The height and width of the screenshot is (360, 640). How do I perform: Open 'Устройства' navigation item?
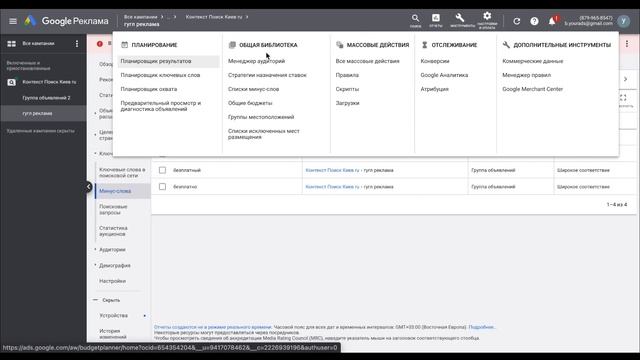coord(113,316)
